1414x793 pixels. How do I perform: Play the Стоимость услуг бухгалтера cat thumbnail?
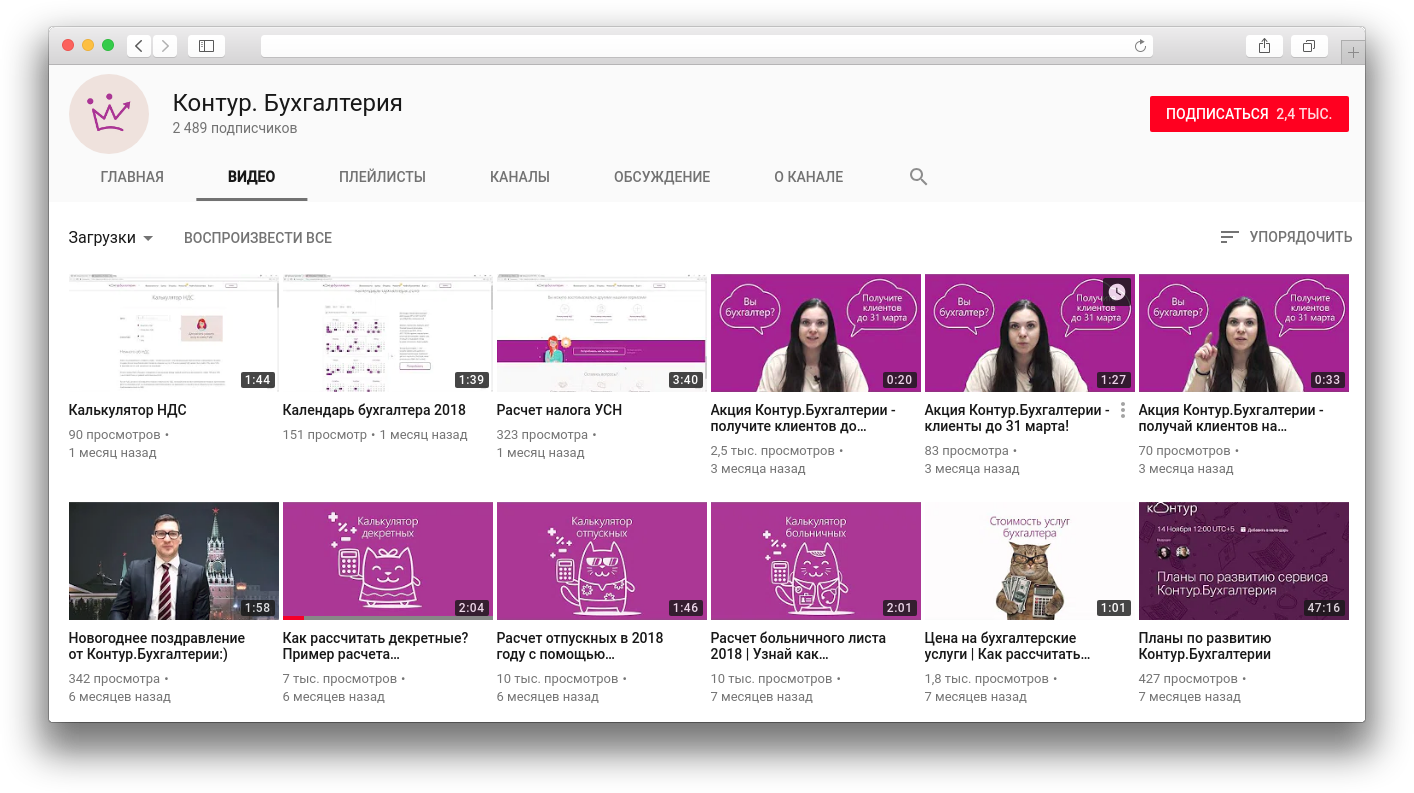click(1030, 561)
